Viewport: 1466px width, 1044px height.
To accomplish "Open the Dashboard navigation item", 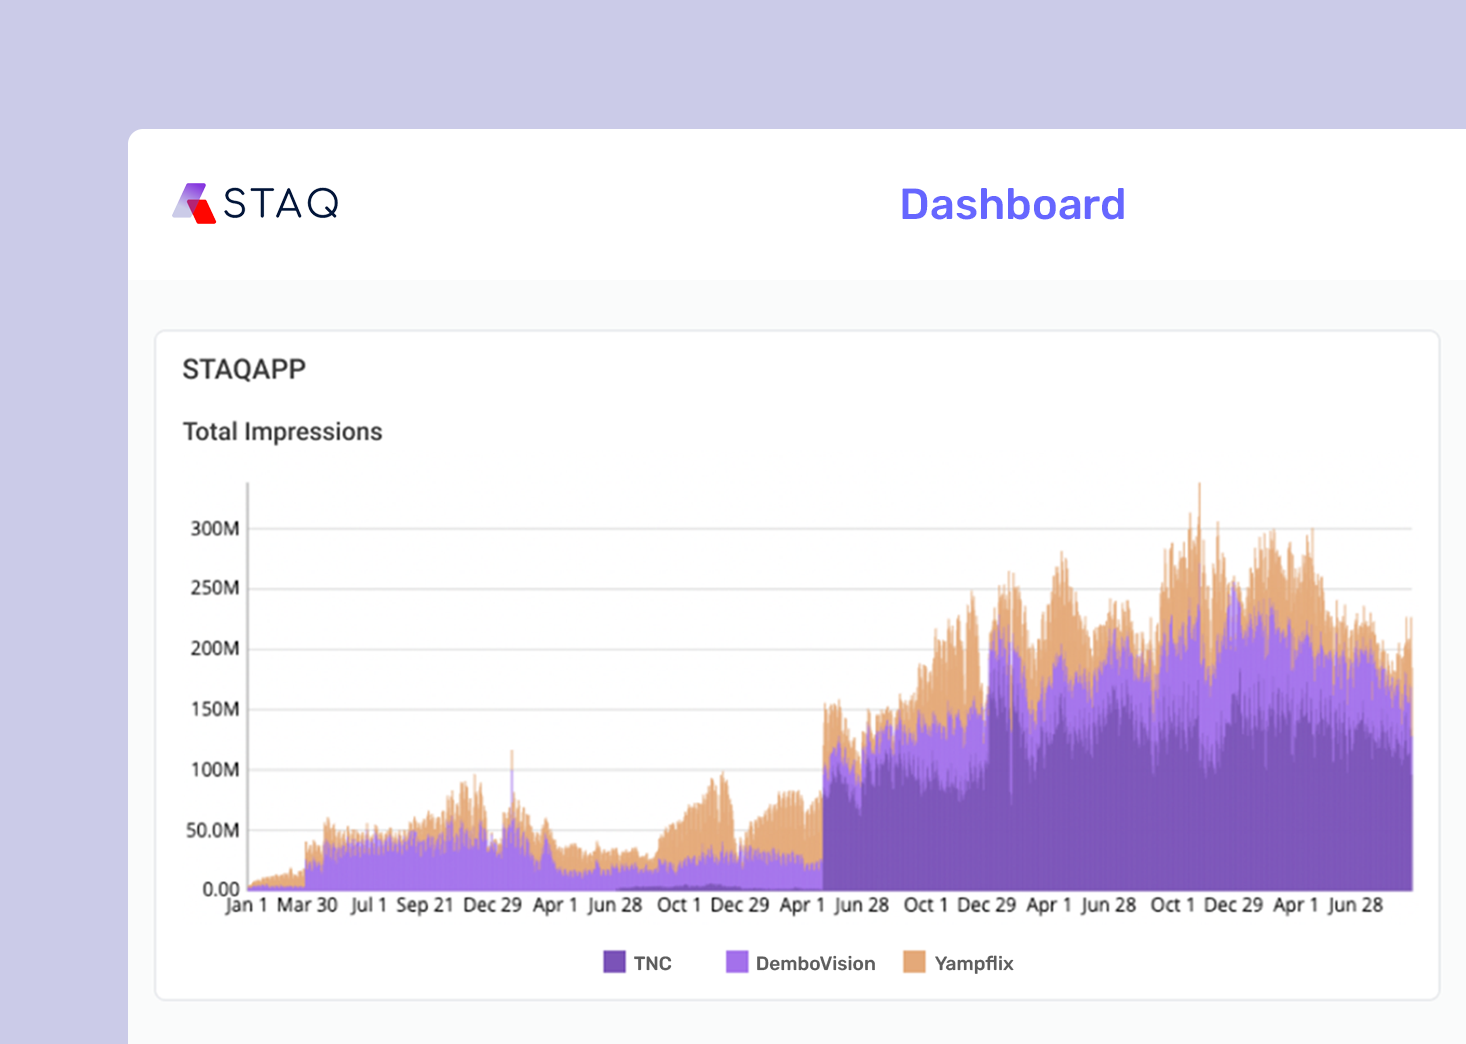I will pyautogui.click(x=1012, y=204).
